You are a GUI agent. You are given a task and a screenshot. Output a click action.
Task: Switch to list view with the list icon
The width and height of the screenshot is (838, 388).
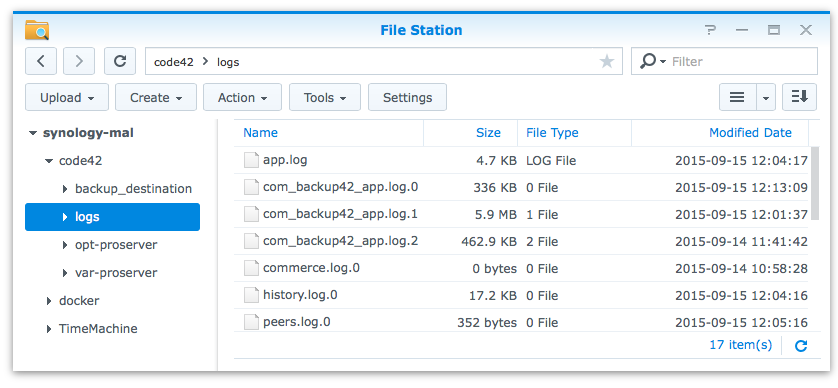738,97
